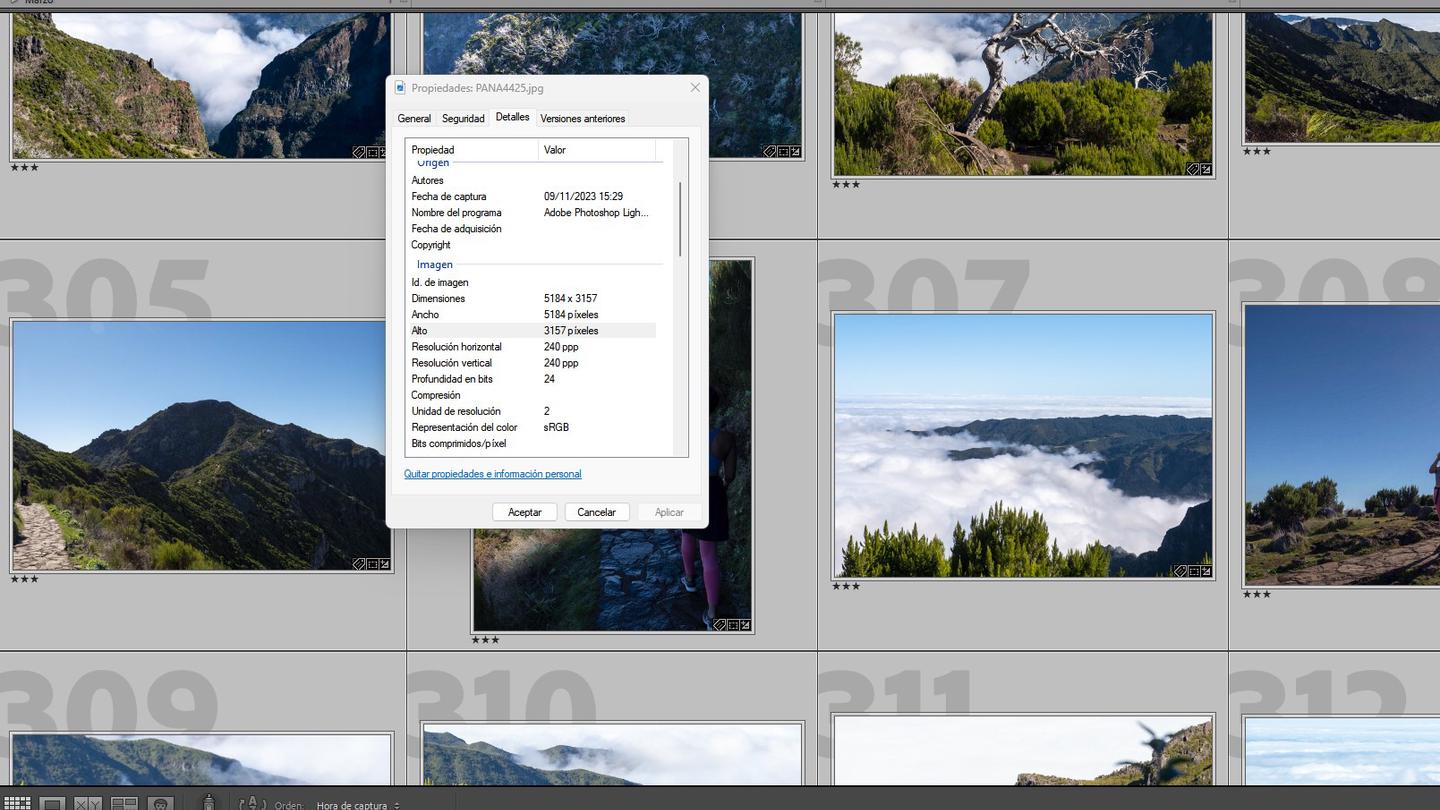The image size is (1440, 810).
Task: Open People face view icon
Action: pos(160,803)
